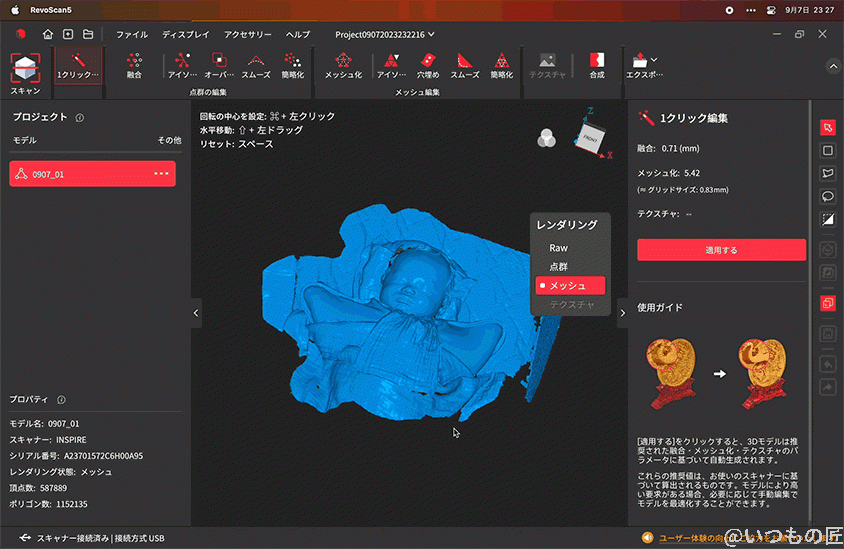Expand the エクスポート export dropdown
844x549 pixels.
pyautogui.click(x=643, y=65)
